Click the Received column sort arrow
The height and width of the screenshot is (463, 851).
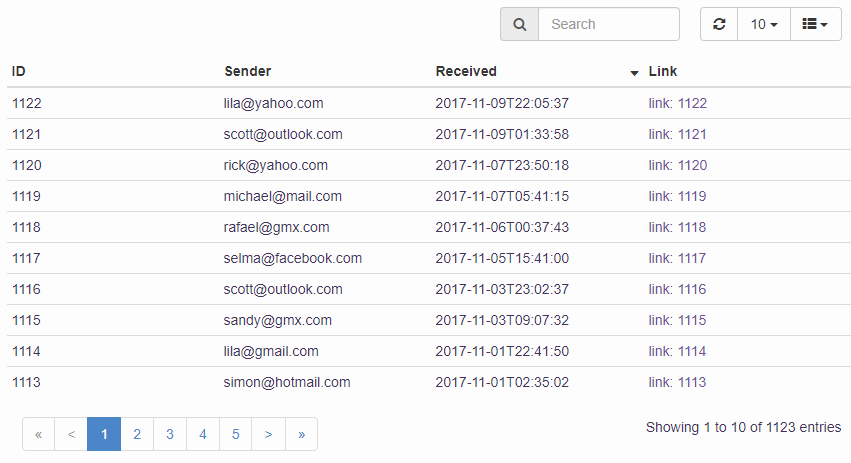pos(634,73)
